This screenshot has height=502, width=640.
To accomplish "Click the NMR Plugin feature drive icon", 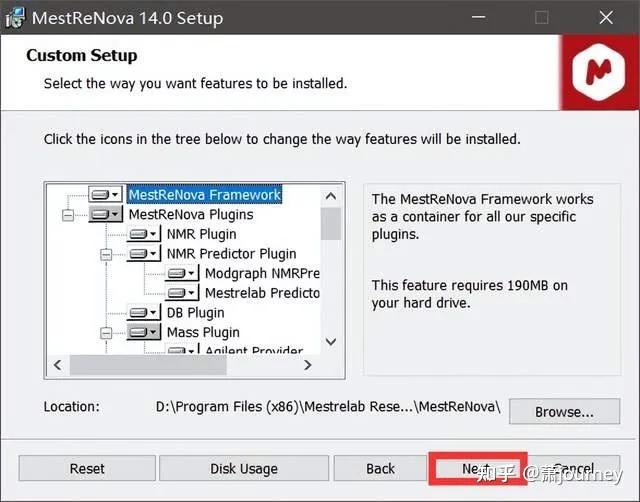I will coord(143,234).
